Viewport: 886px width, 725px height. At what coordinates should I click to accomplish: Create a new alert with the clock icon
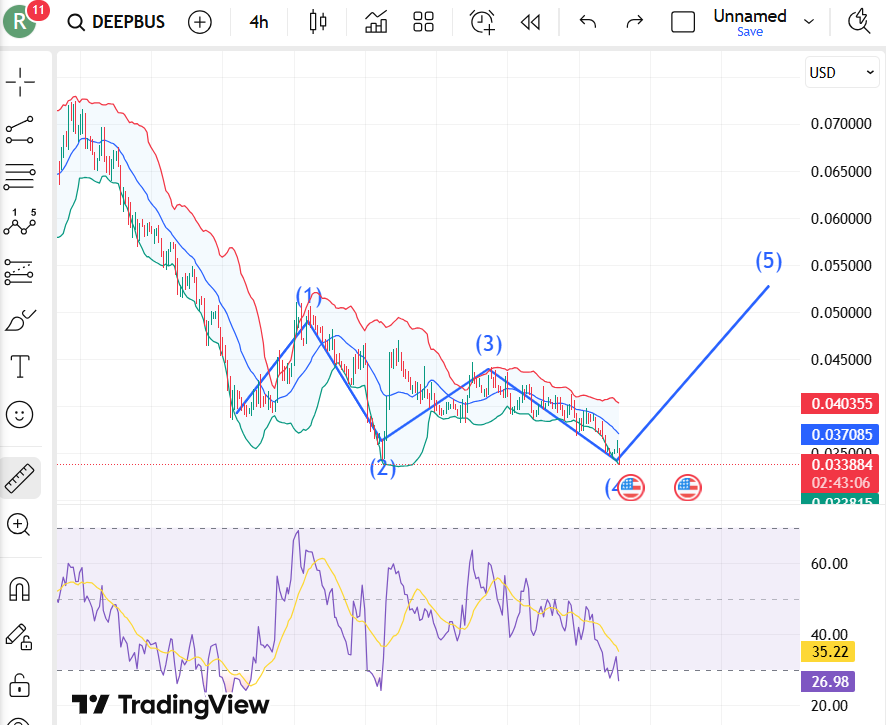coord(482,22)
